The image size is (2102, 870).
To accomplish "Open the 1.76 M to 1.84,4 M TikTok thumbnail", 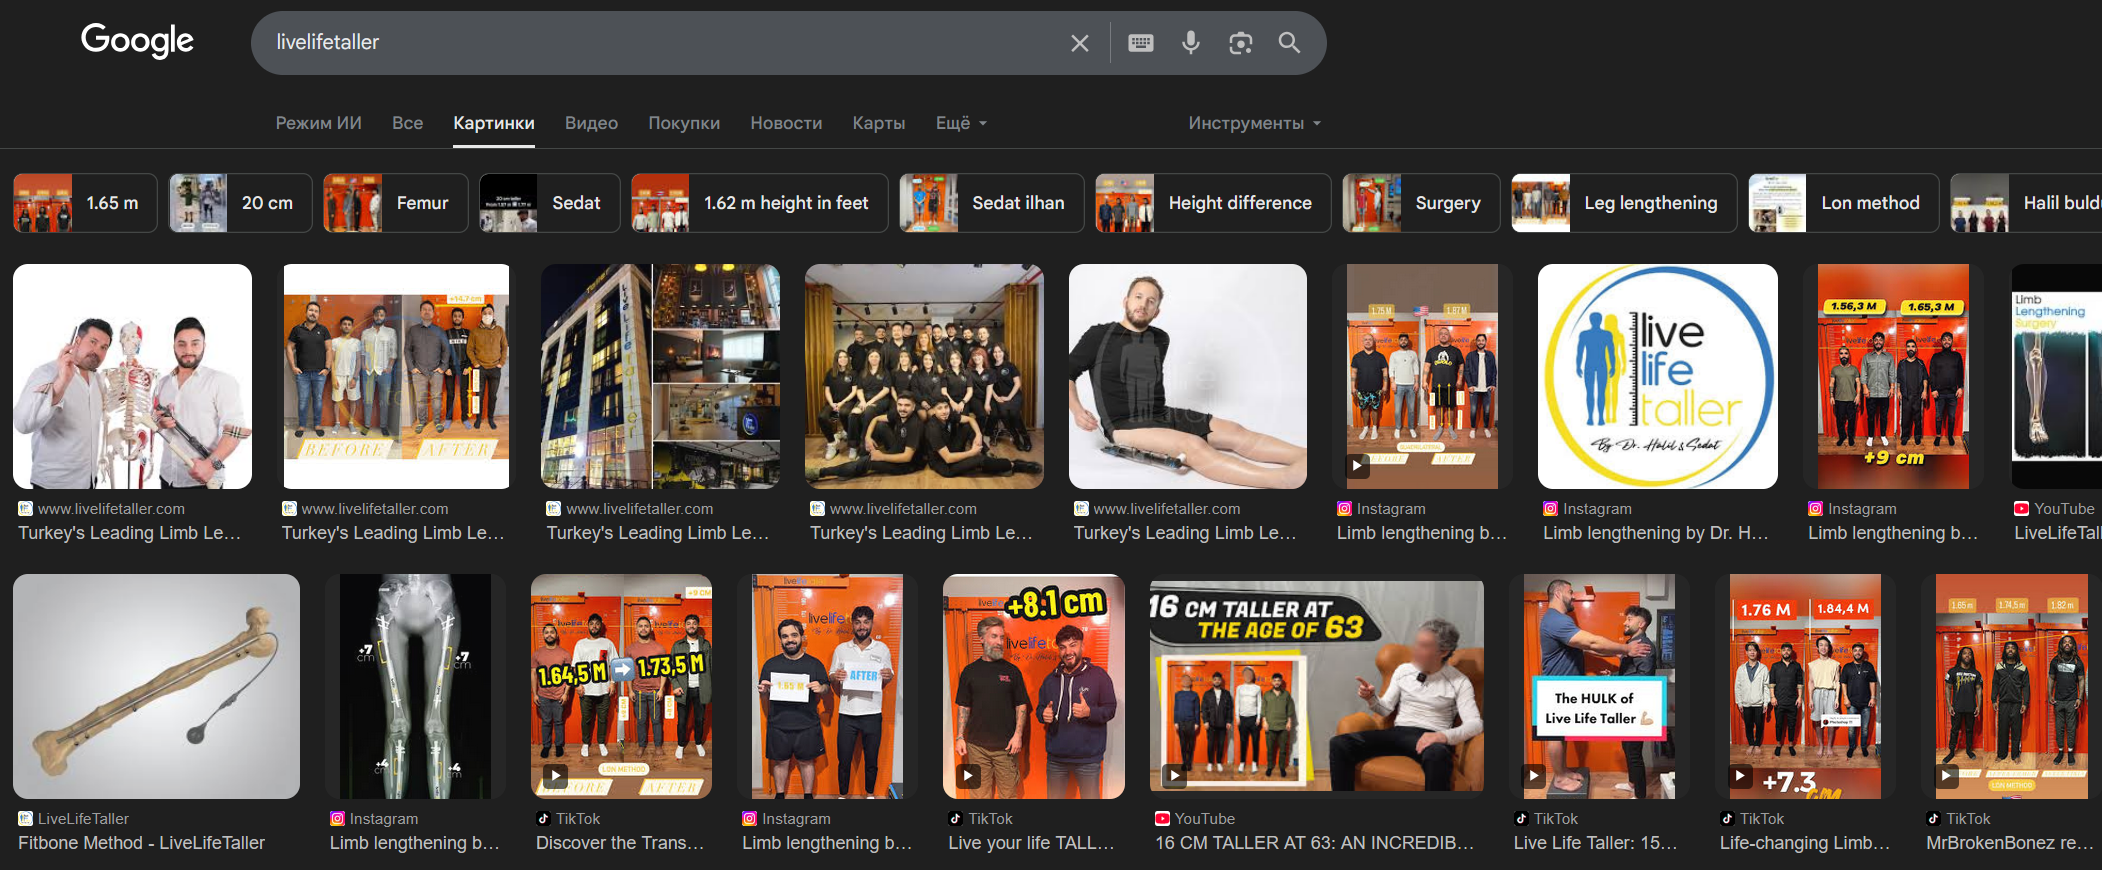I will tap(1805, 686).
